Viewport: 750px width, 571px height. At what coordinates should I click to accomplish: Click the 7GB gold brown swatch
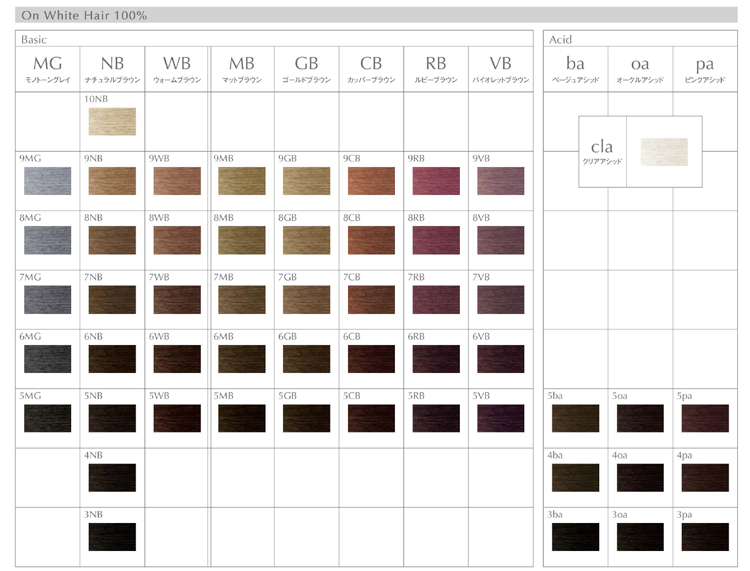point(306,299)
